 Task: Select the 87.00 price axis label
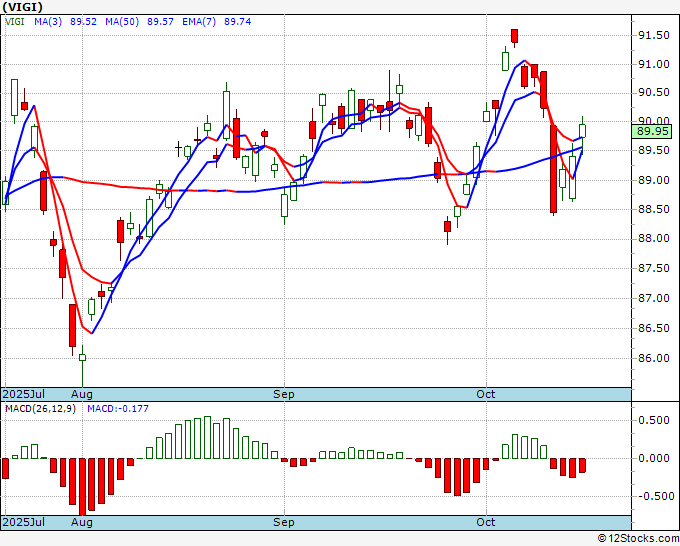pyautogui.click(x=654, y=298)
